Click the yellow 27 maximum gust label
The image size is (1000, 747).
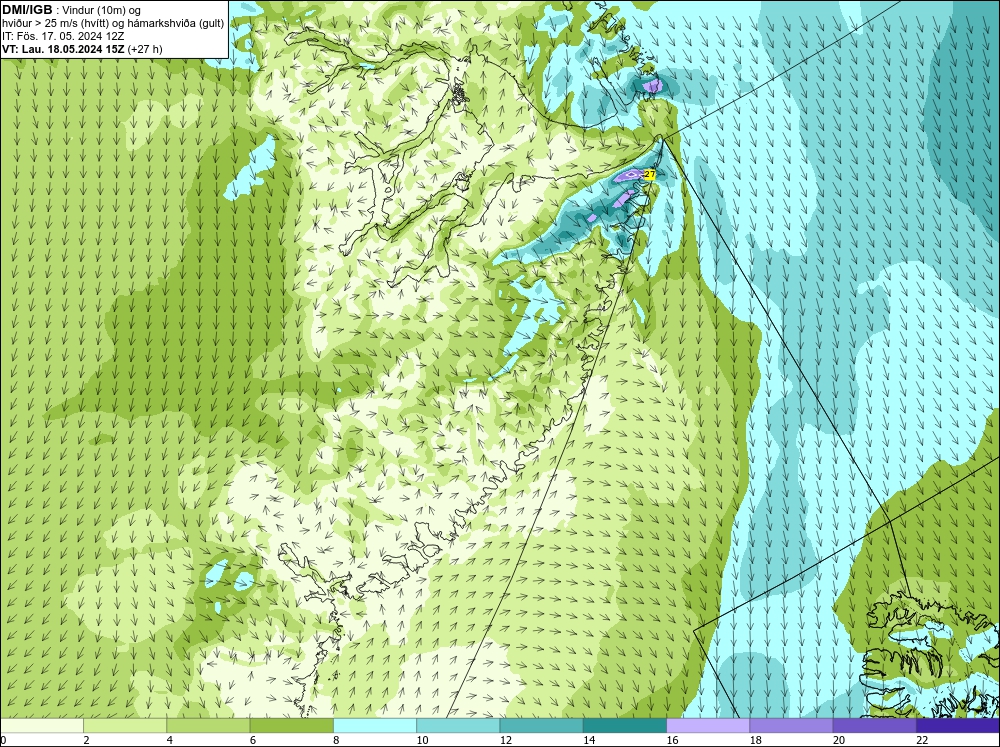click(649, 175)
